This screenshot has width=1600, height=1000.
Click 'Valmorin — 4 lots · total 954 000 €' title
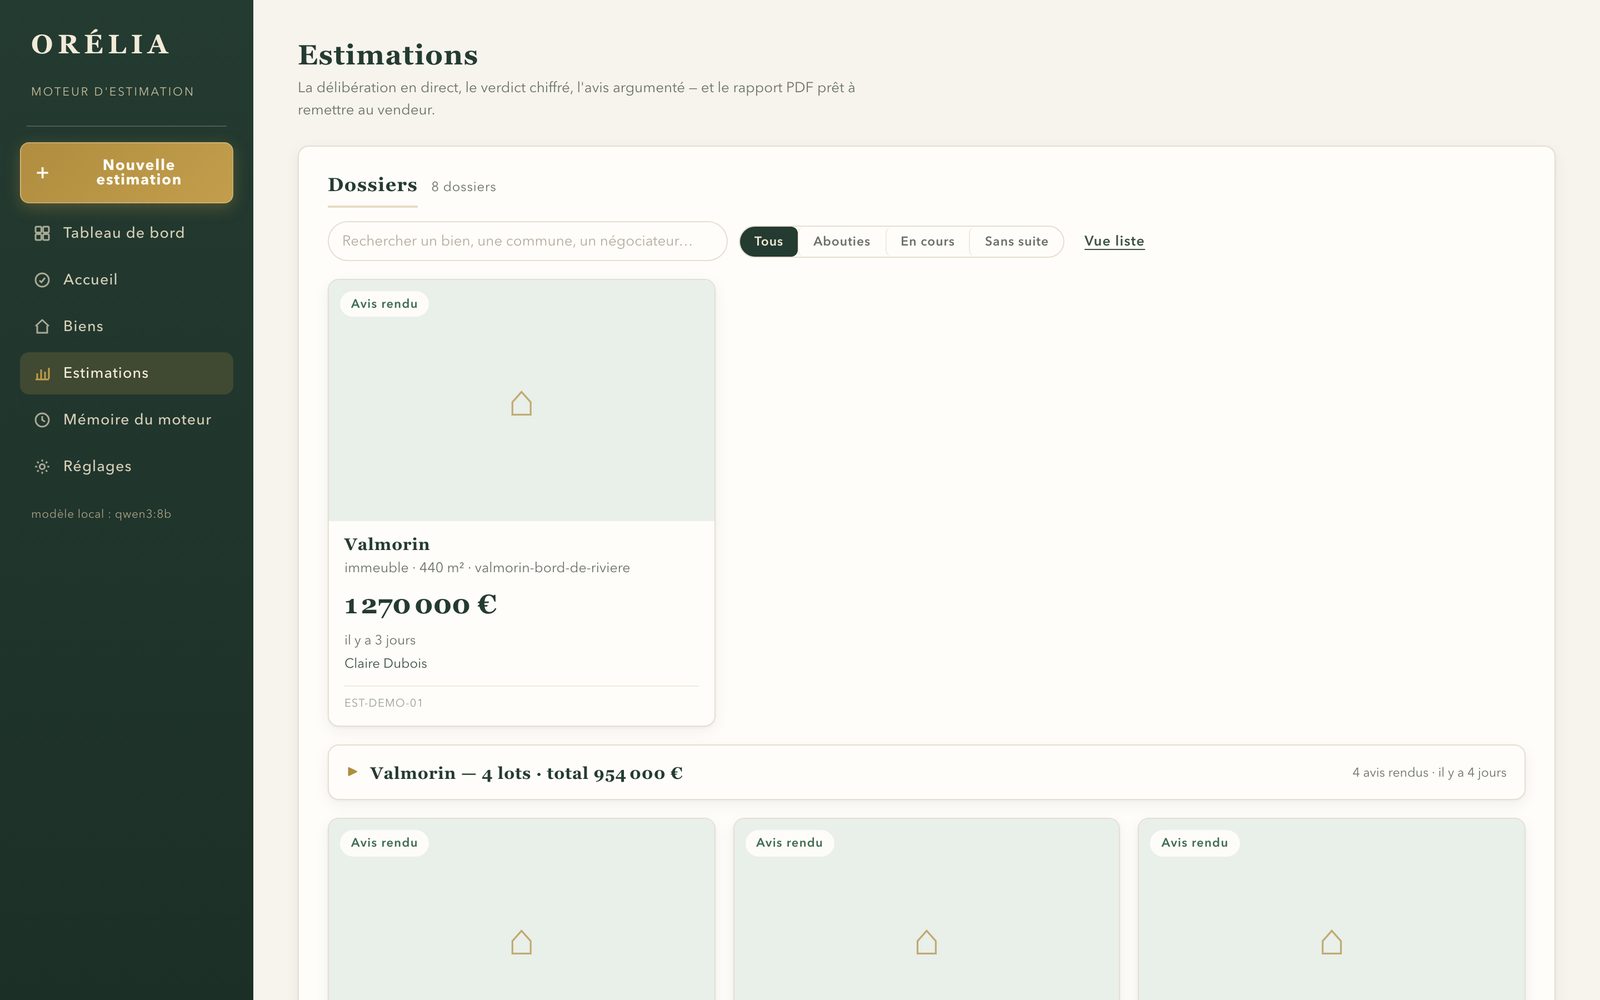click(x=526, y=773)
